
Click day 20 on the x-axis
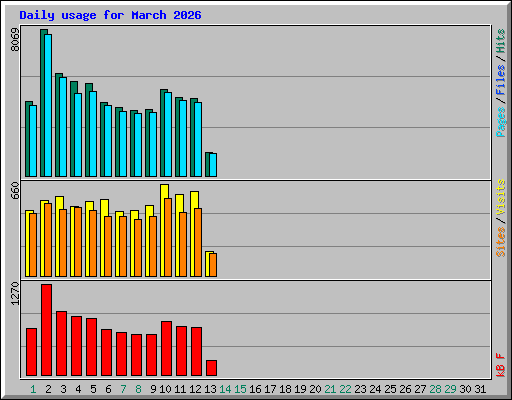point(315,389)
